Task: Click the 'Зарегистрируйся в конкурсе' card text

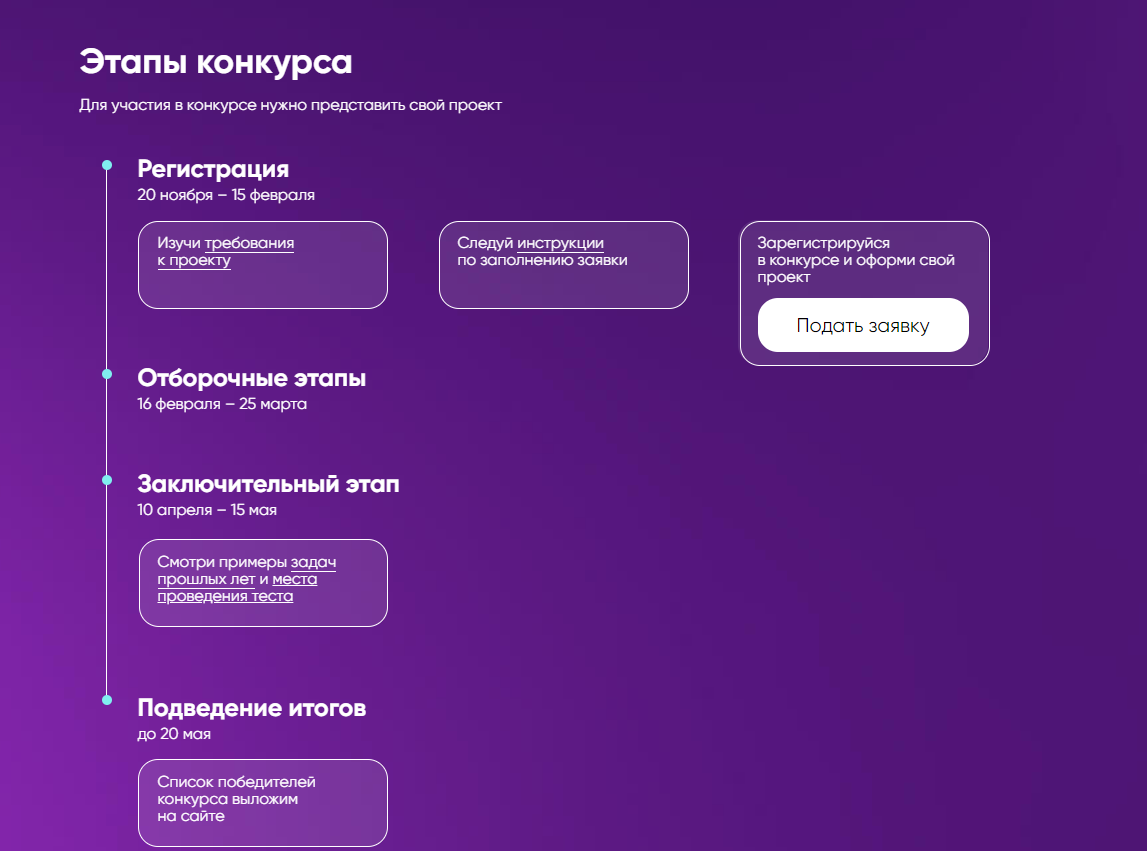Action: click(856, 260)
